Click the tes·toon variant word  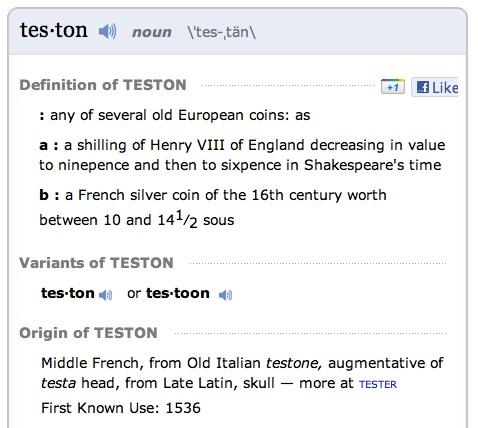178,293
